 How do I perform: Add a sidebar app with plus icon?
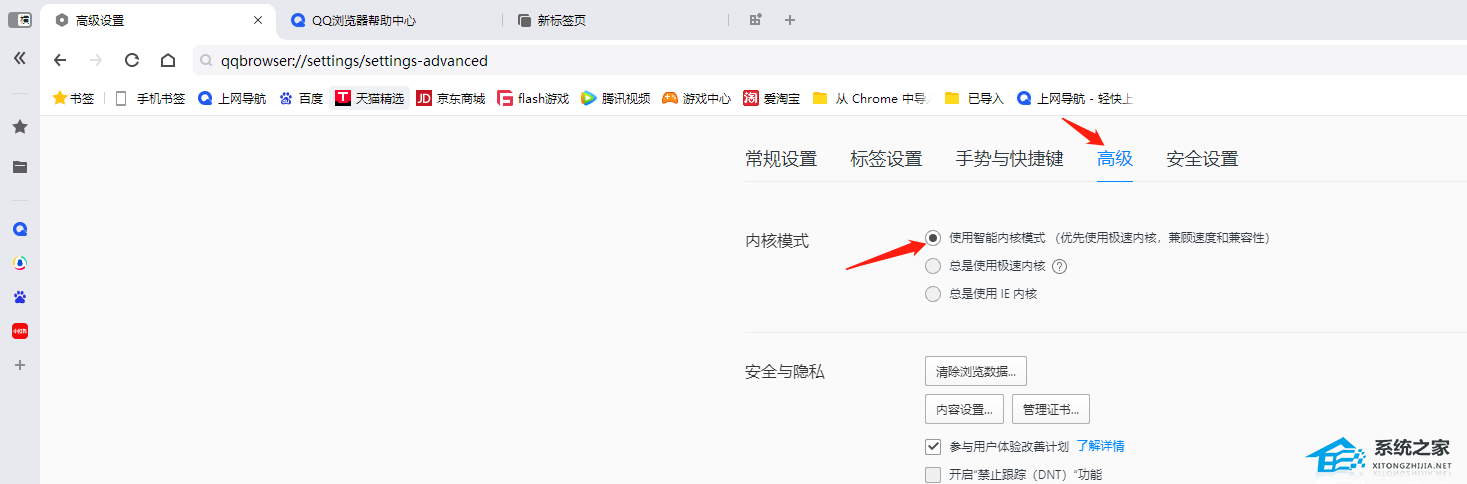click(19, 365)
